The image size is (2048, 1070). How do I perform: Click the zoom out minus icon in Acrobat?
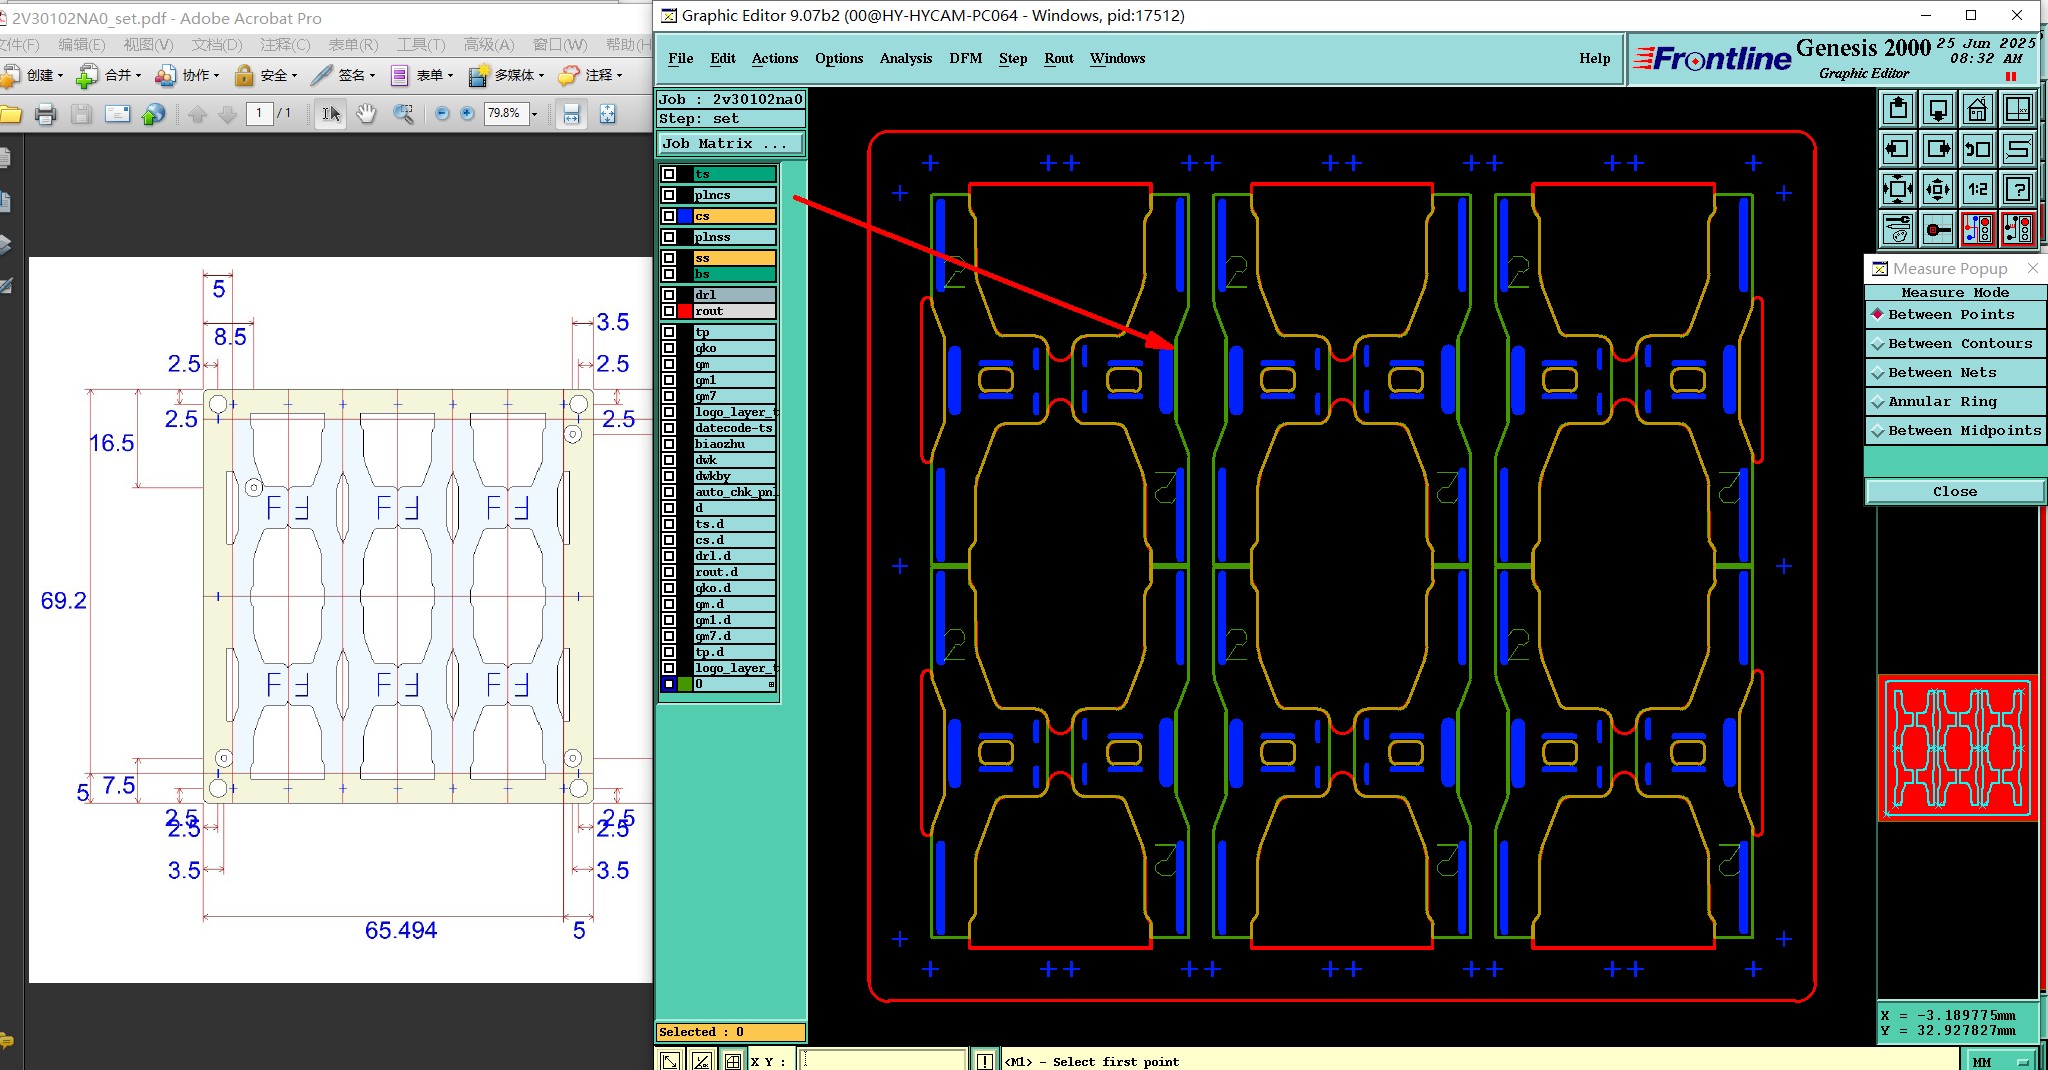(x=442, y=114)
